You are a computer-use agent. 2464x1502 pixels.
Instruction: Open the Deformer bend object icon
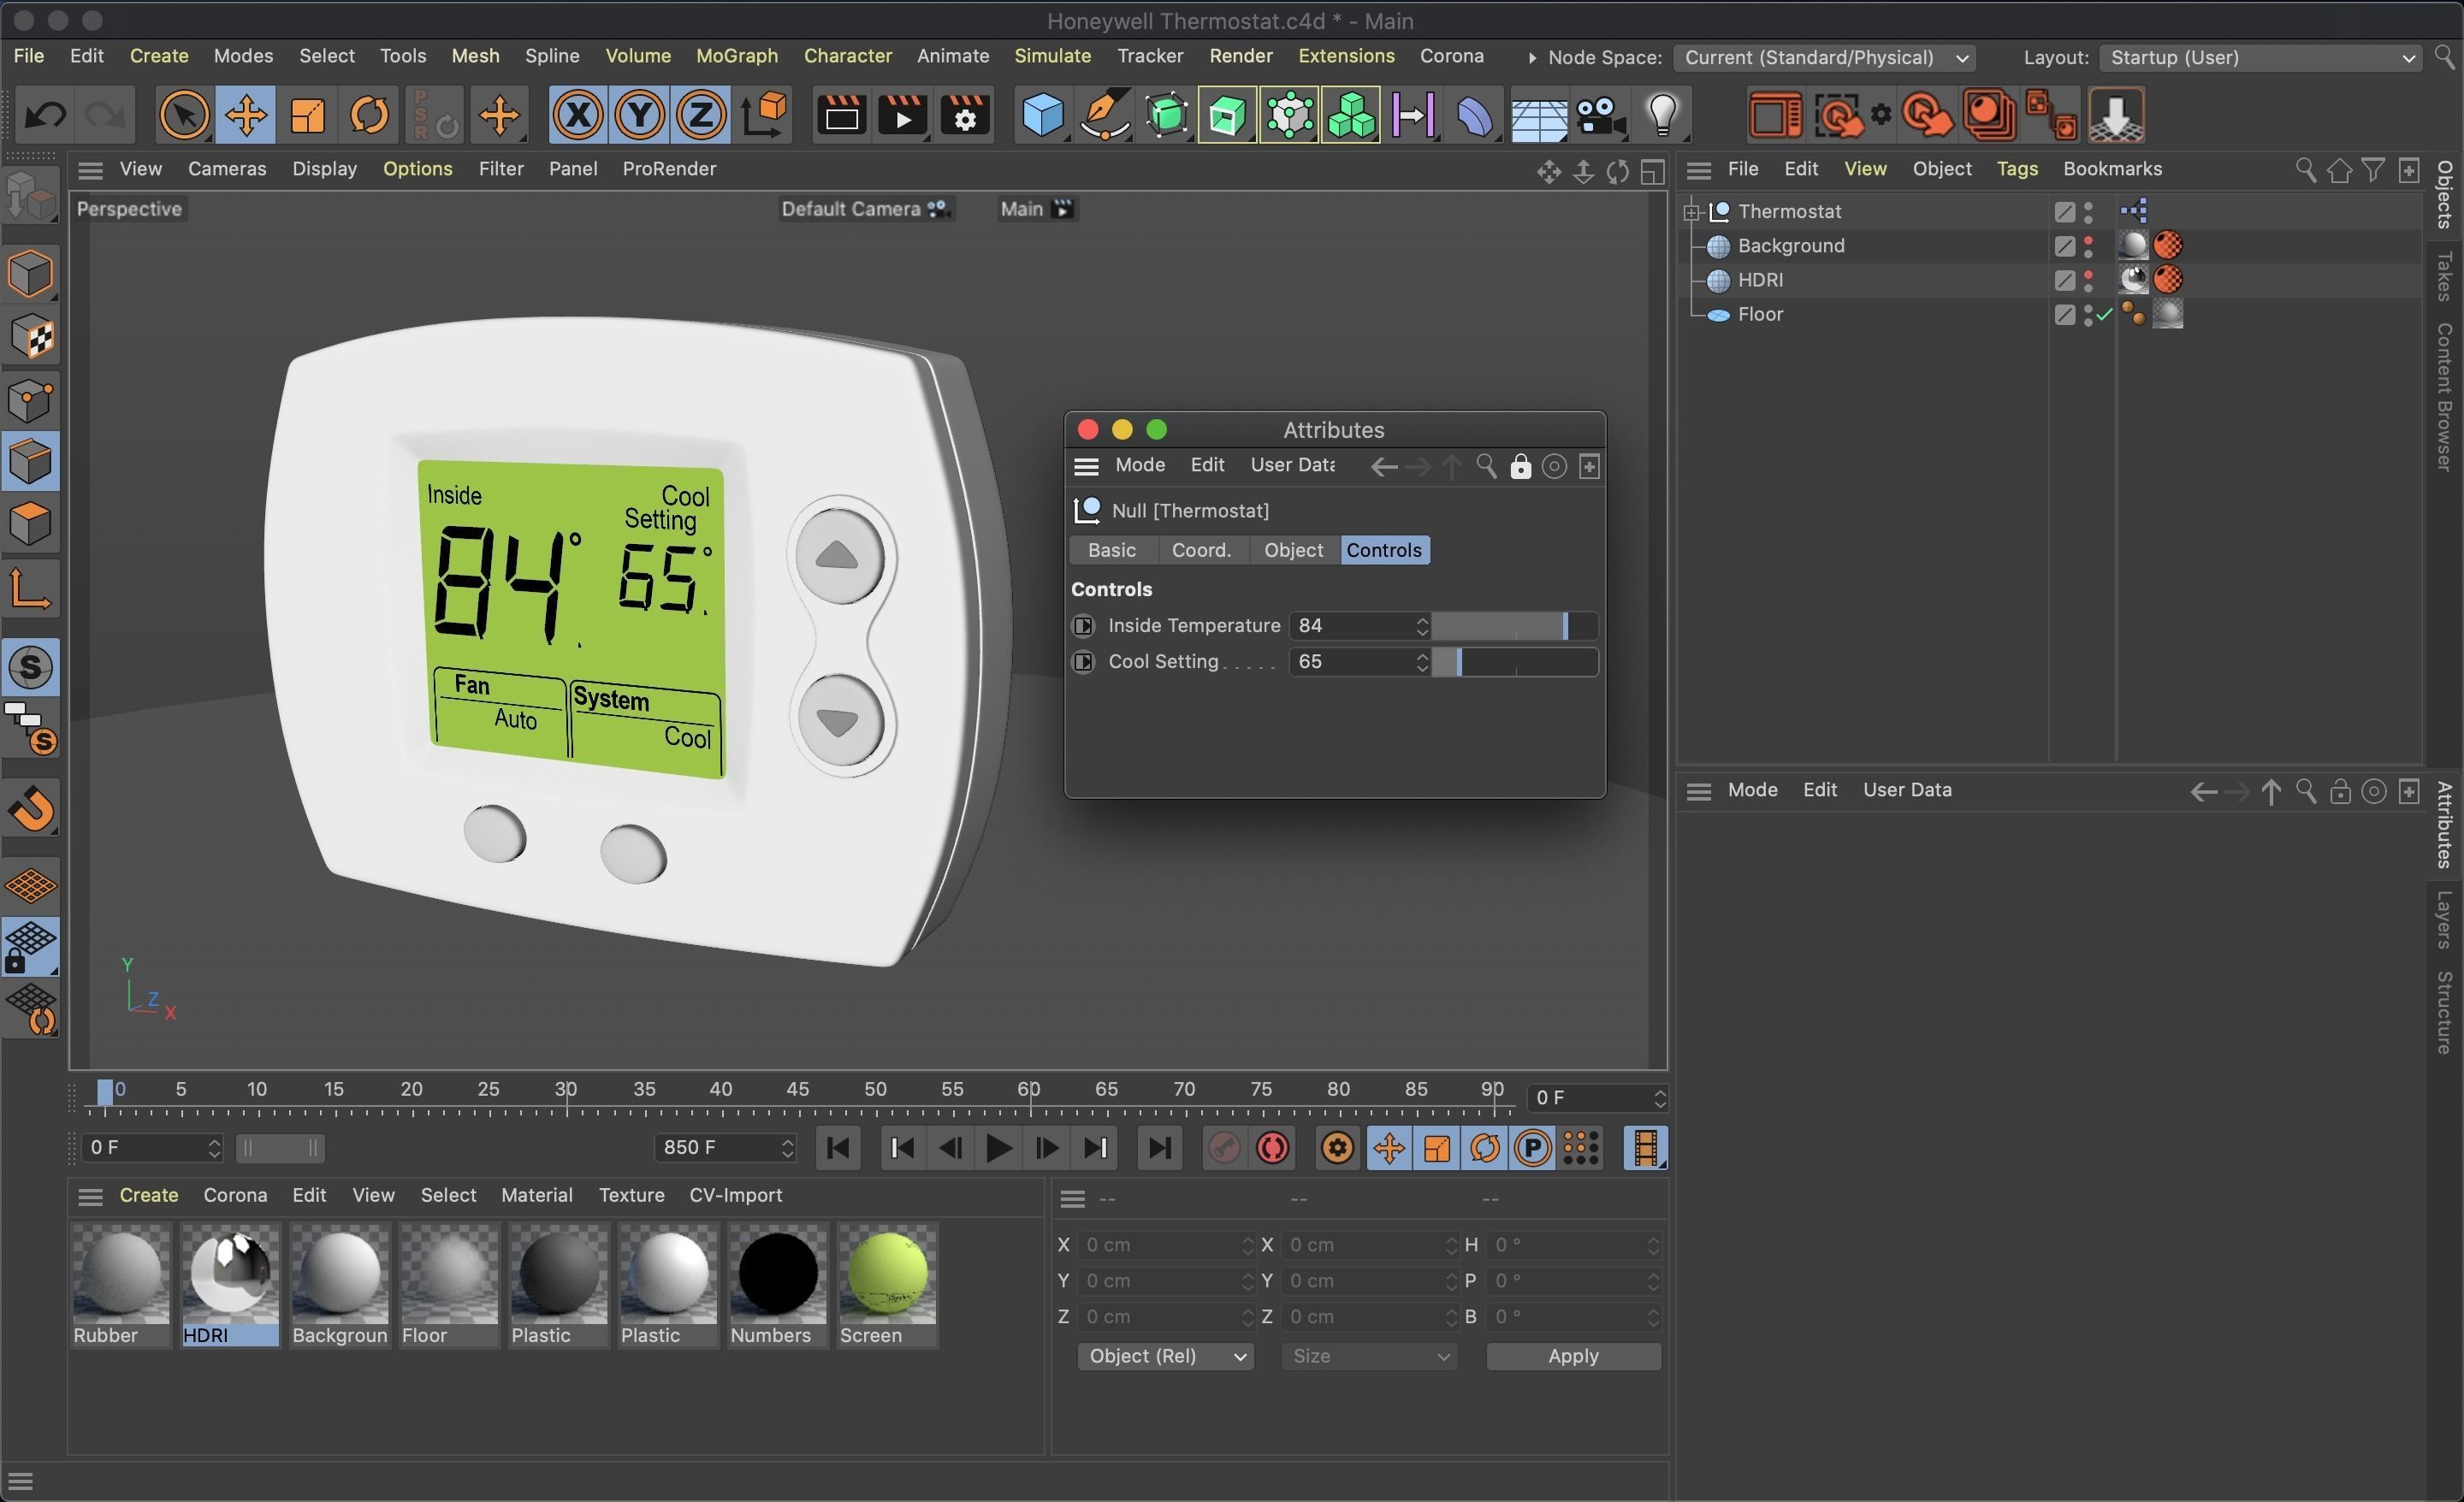click(x=1475, y=115)
